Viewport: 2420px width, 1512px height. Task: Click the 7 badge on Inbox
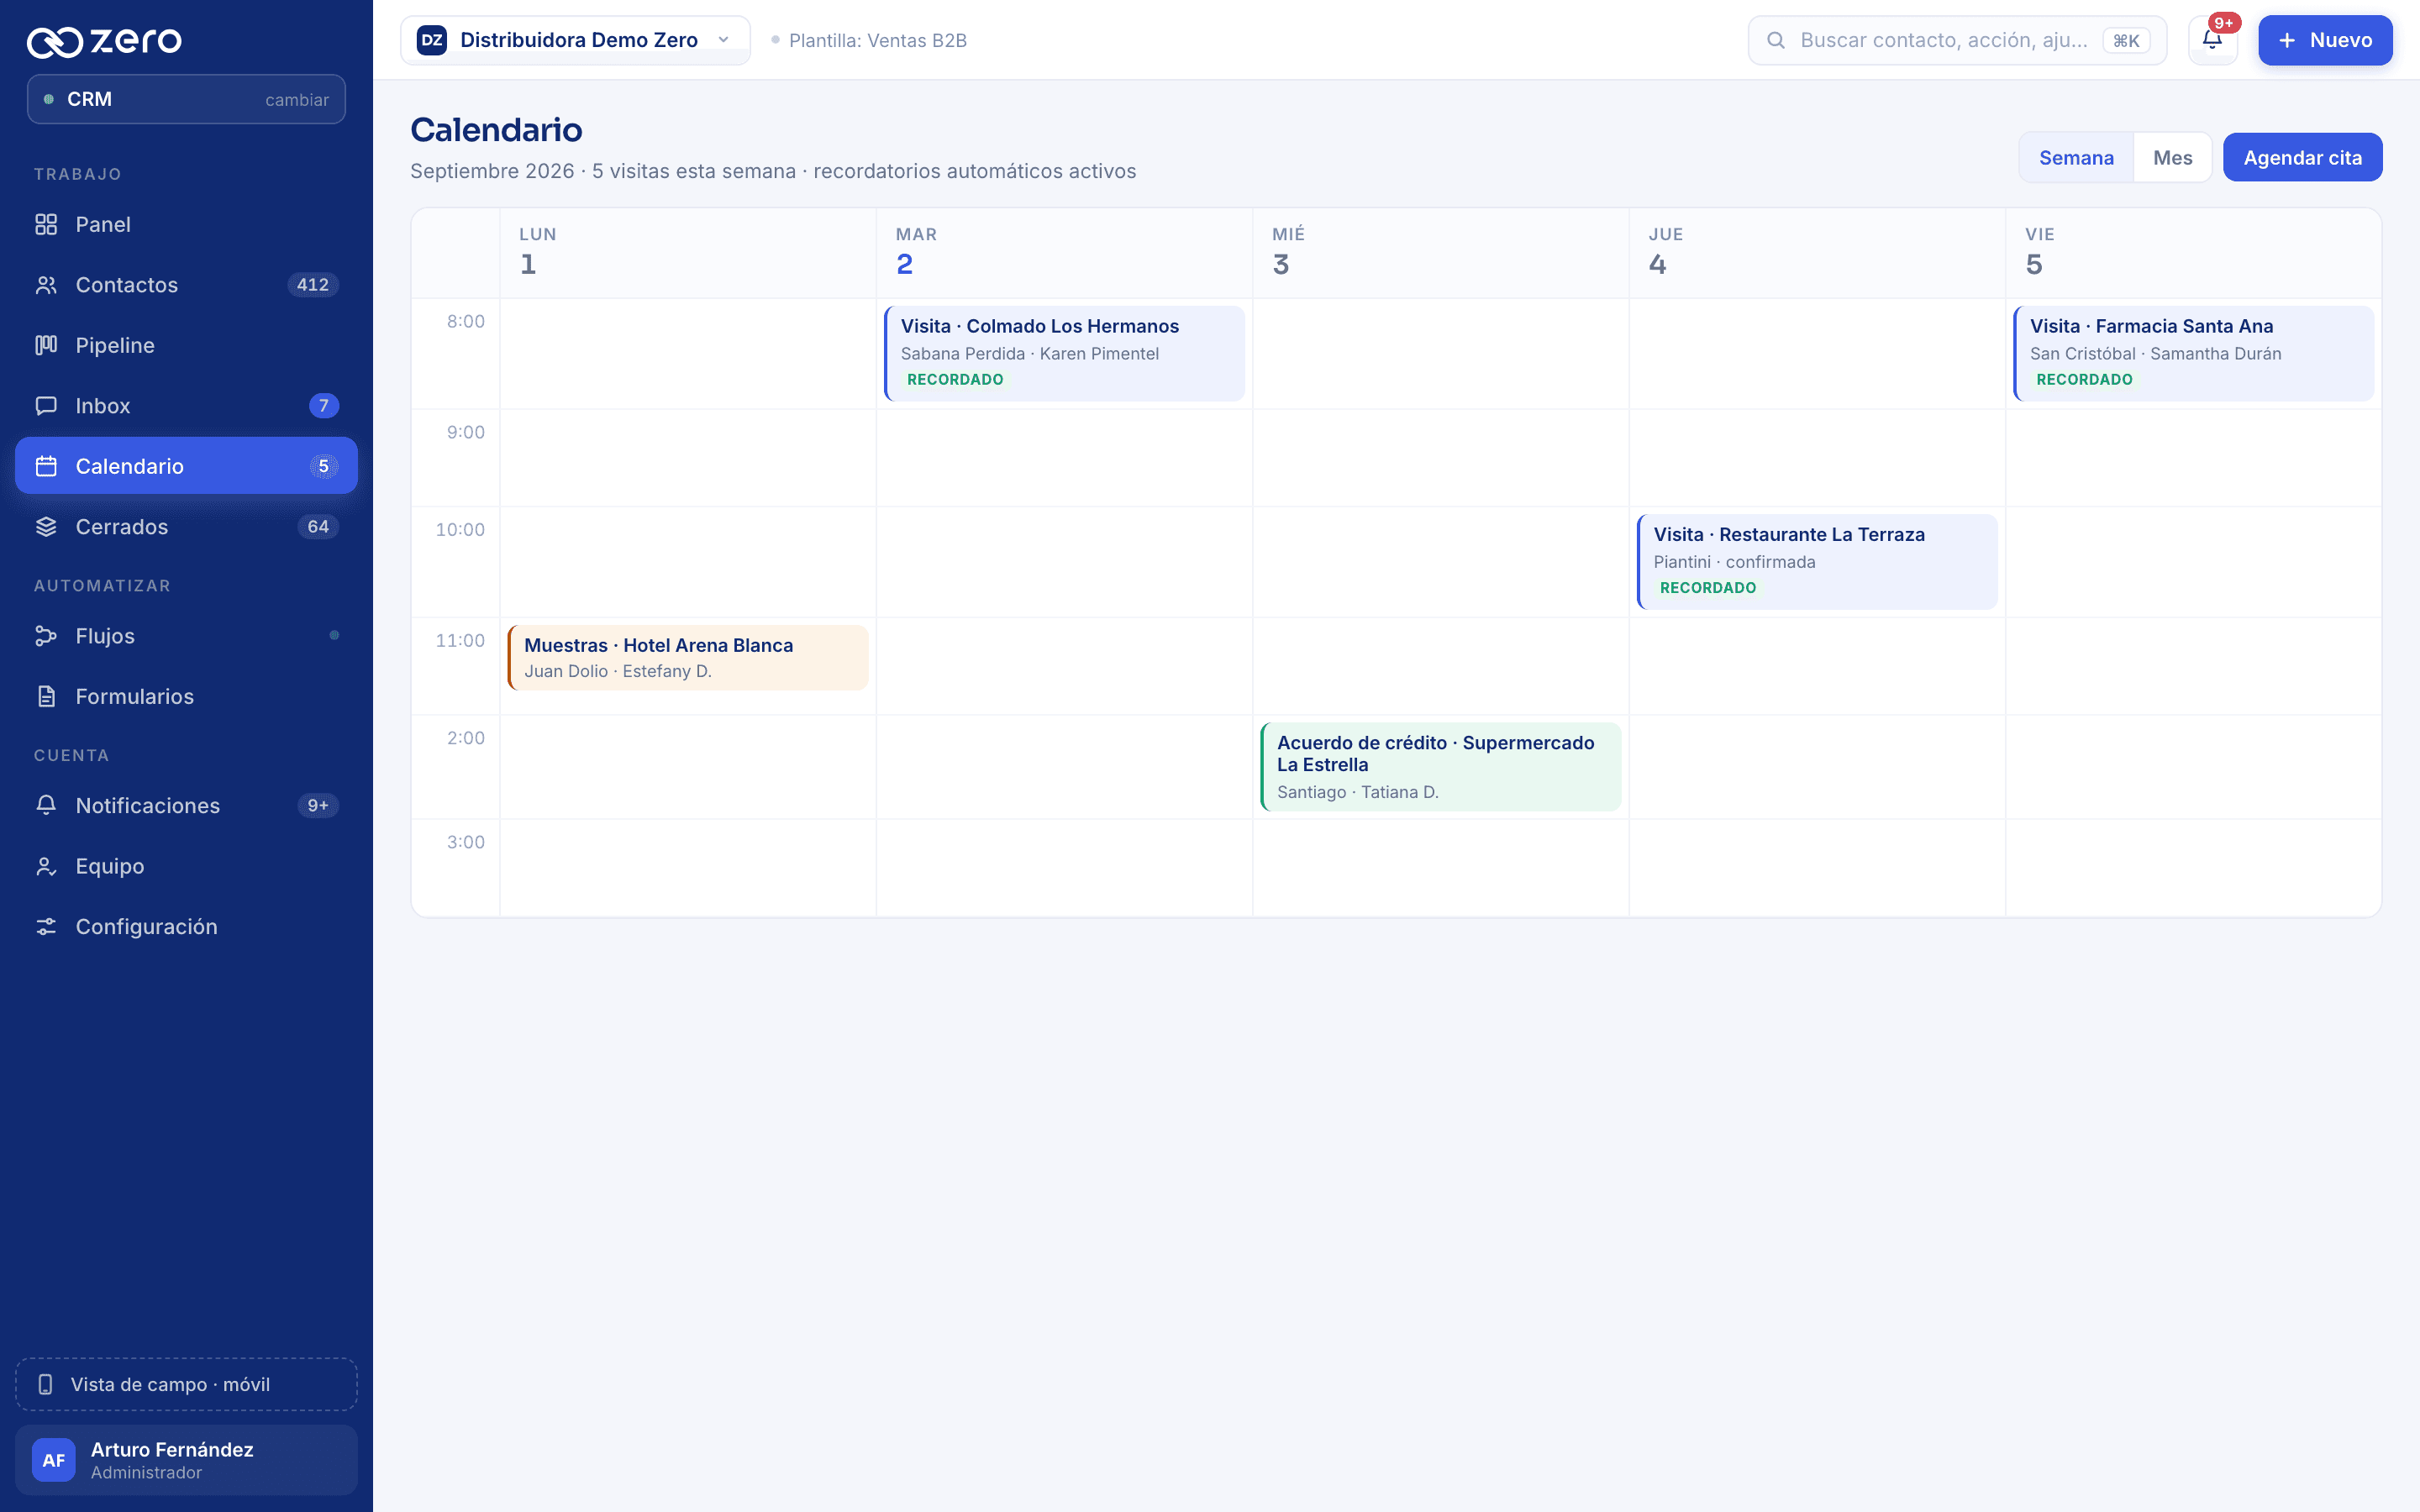(323, 406)
